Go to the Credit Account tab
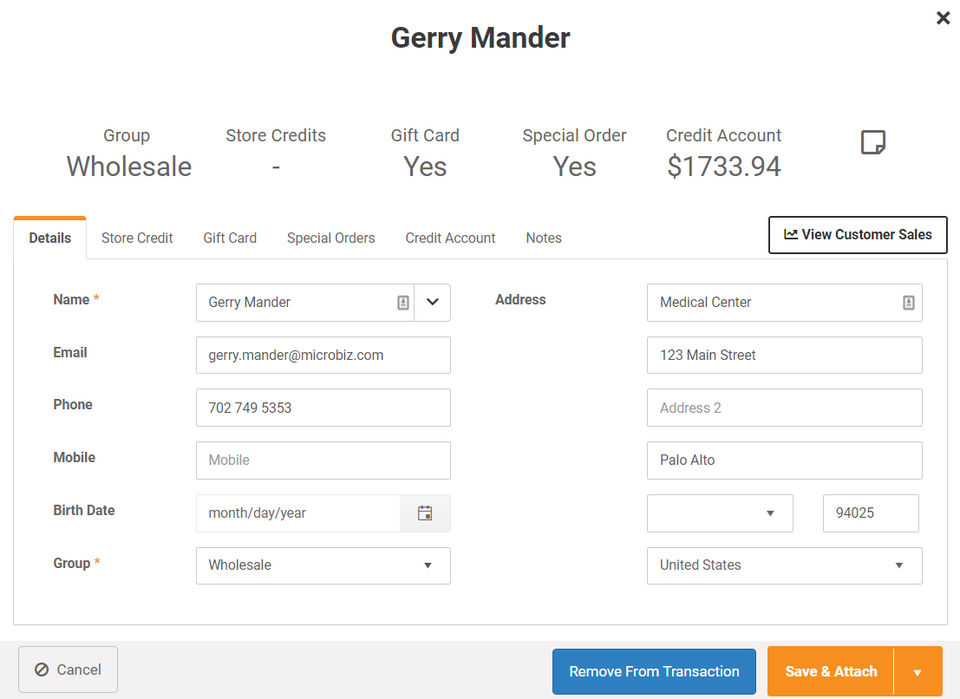Image resolution: width=960 pixels, height=699 pixels. point(450,238)
